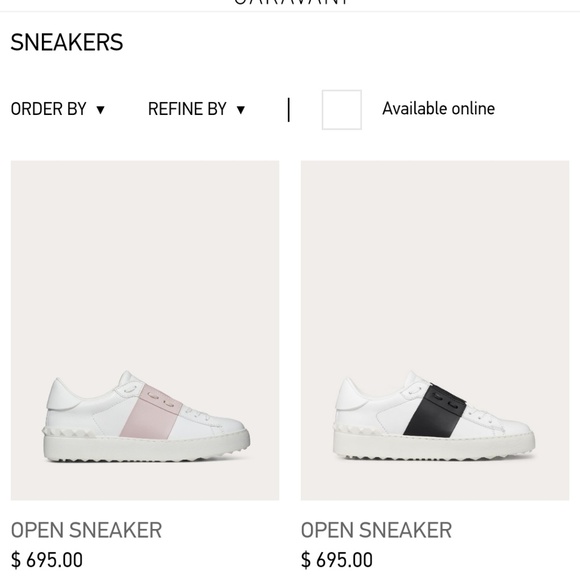This screenshot has height=580, width=580.
Task: Click the white sole of the pink-striped sneaker
Action: click(146, 449)
